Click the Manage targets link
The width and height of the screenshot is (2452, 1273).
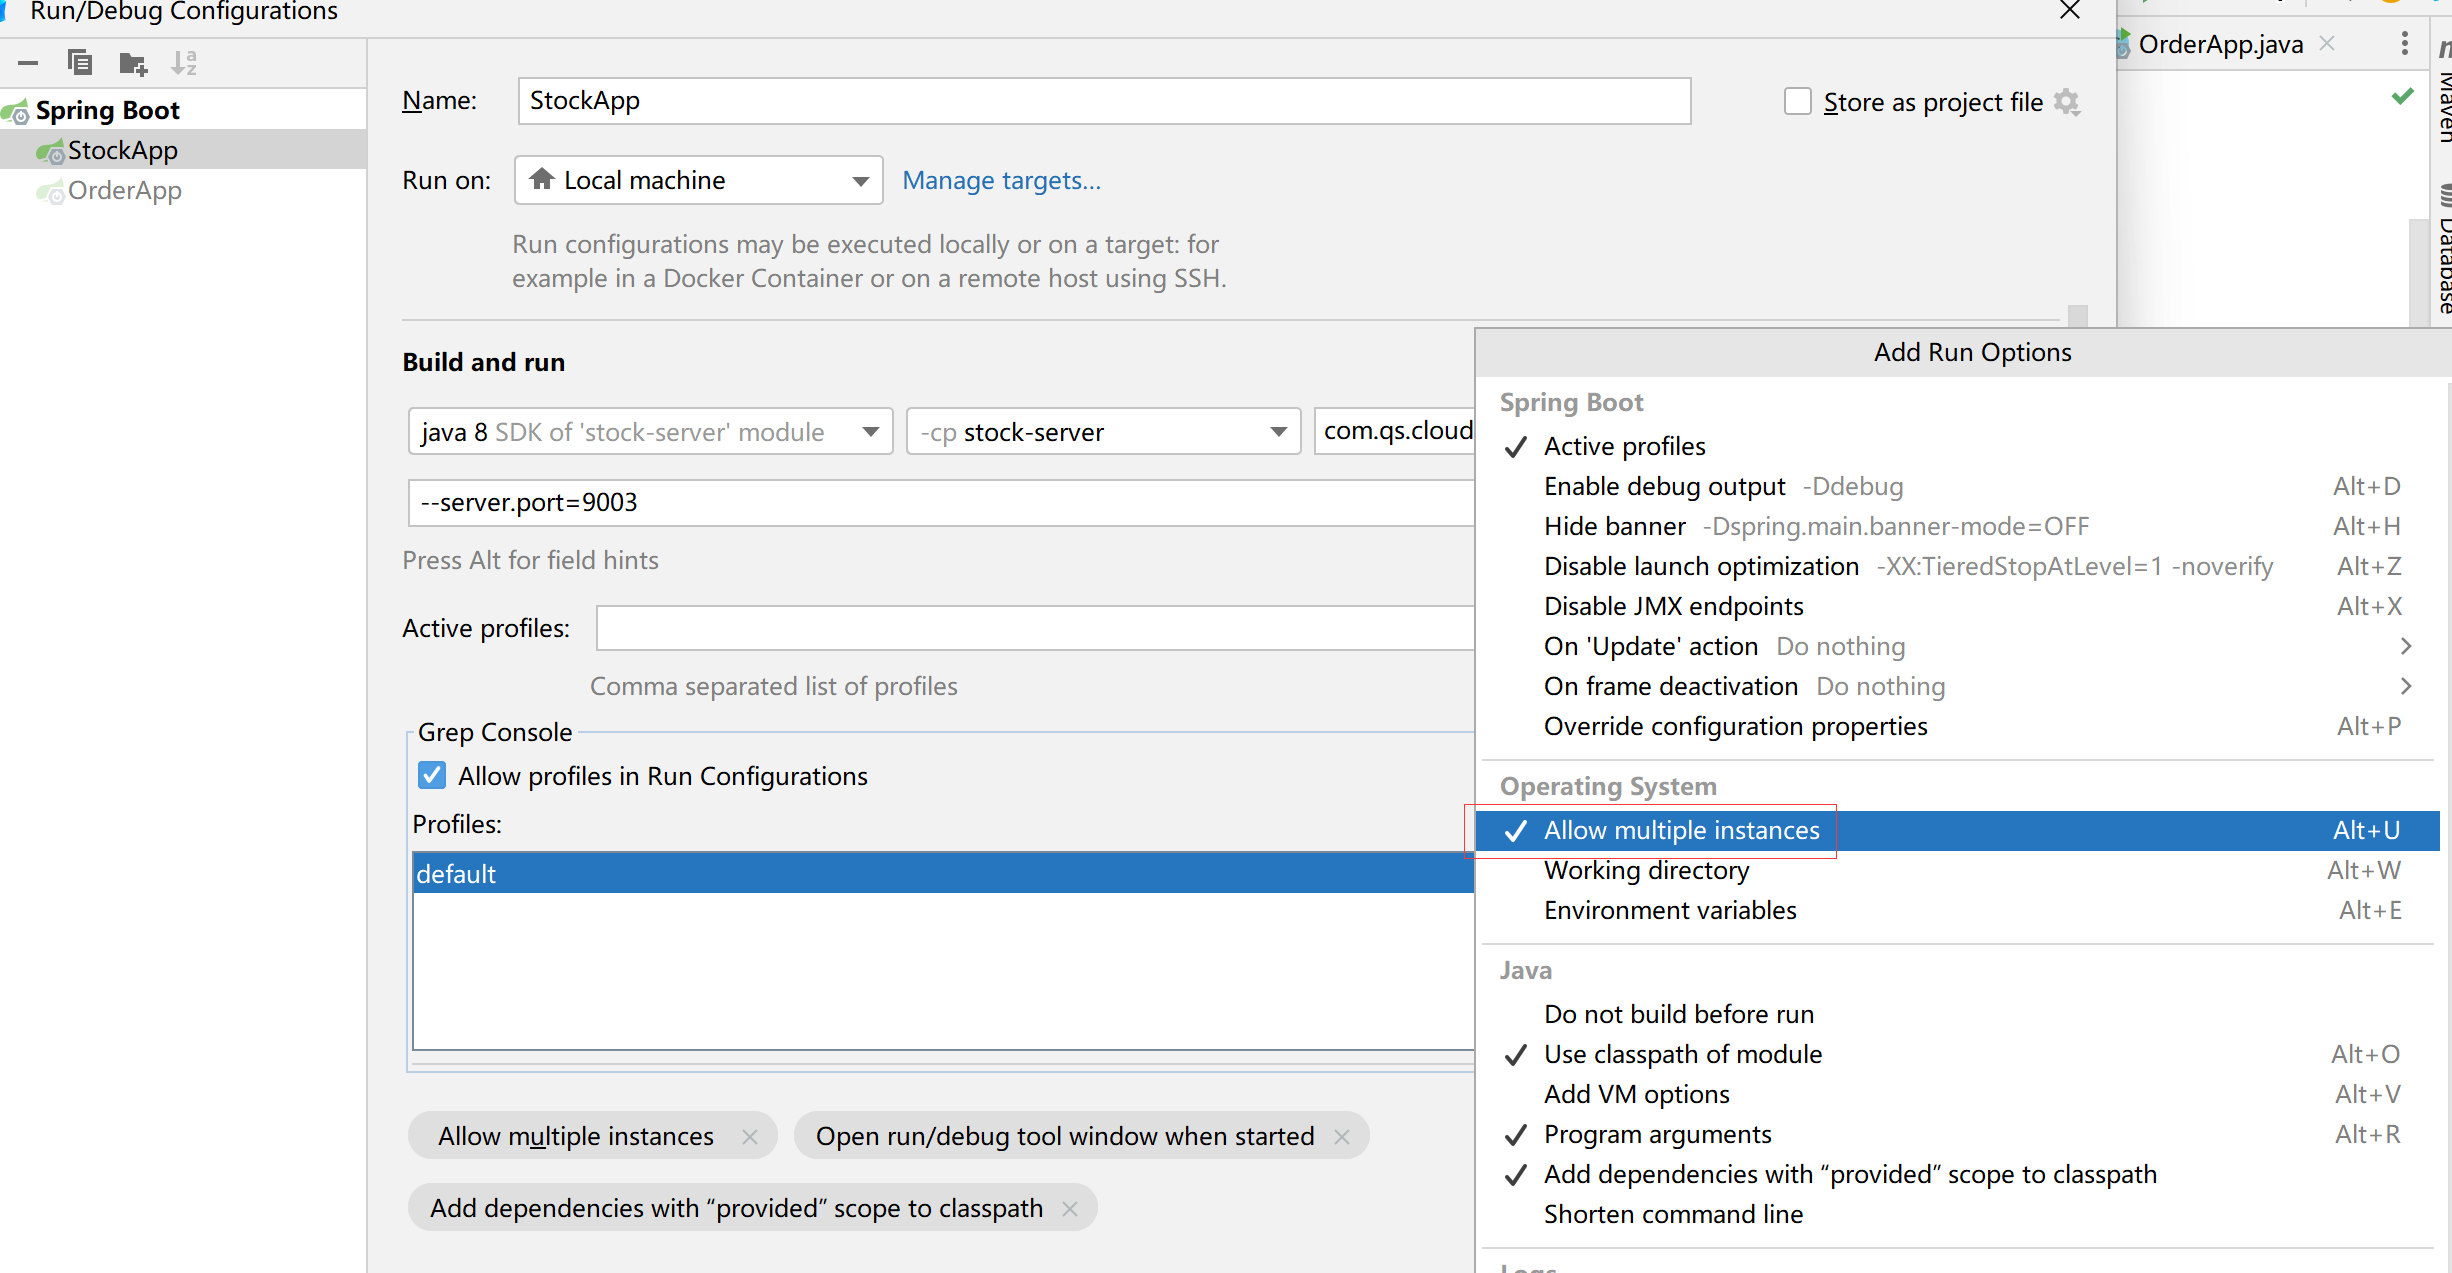point(1001,180)
